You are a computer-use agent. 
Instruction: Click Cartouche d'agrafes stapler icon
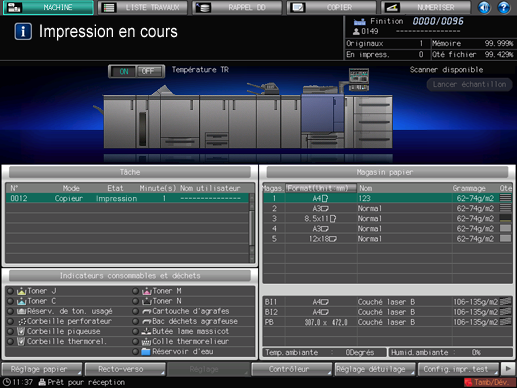[x=147, y=312]
